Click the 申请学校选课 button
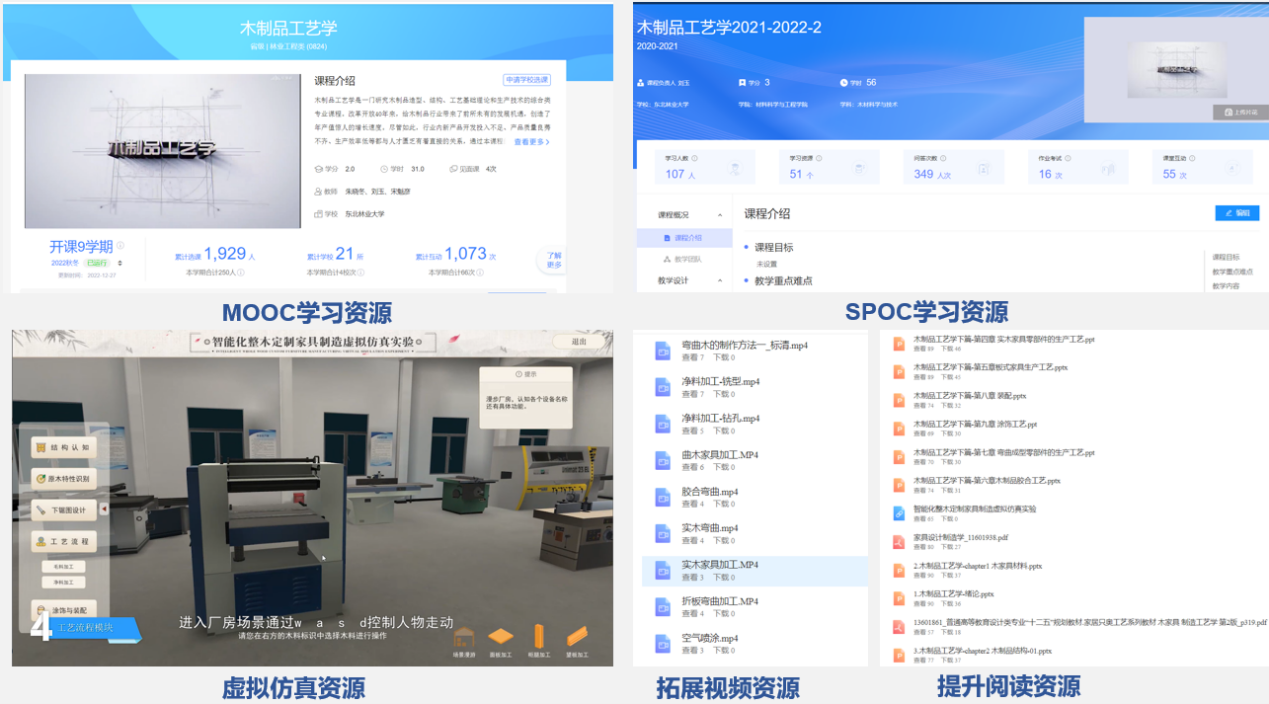The height and width of the screenshot is (704, 1269). tap(527, 80)
